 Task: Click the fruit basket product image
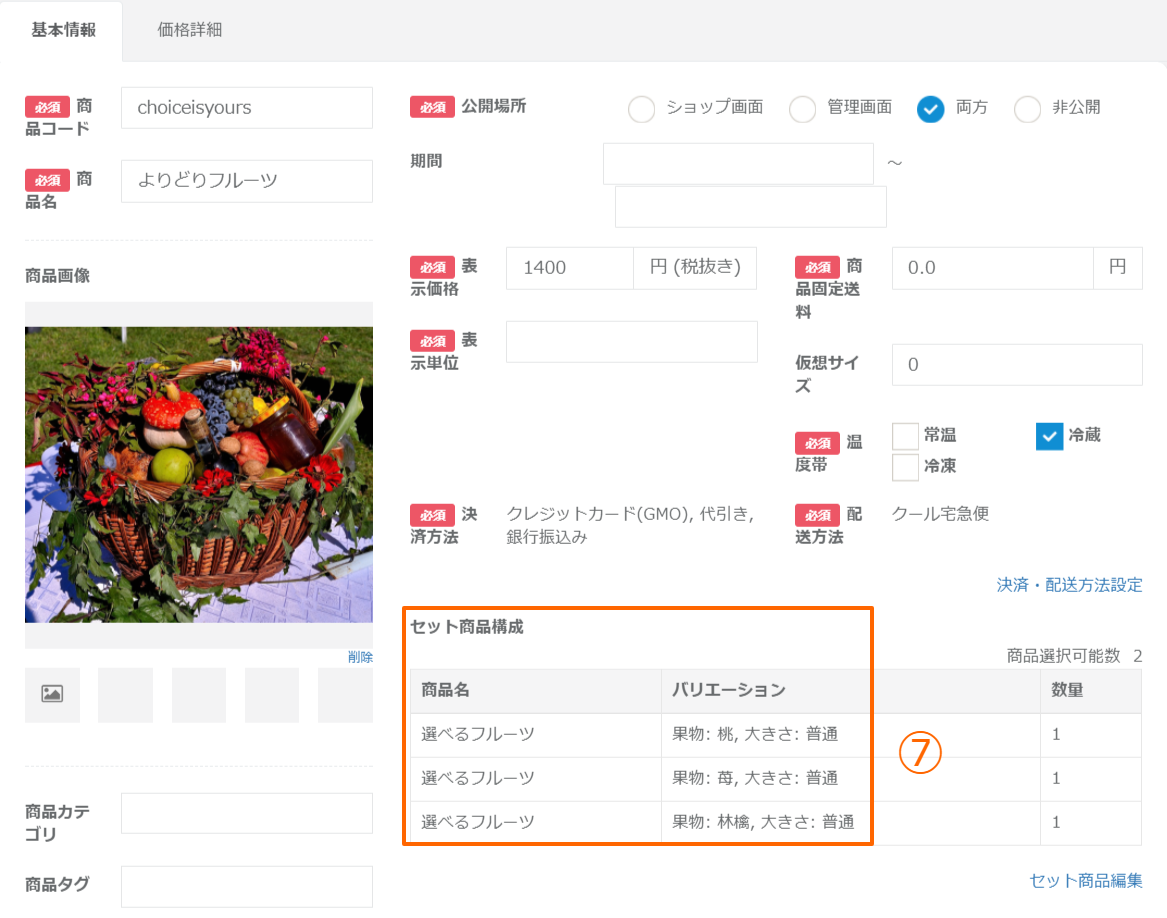(x=198, y=475)
